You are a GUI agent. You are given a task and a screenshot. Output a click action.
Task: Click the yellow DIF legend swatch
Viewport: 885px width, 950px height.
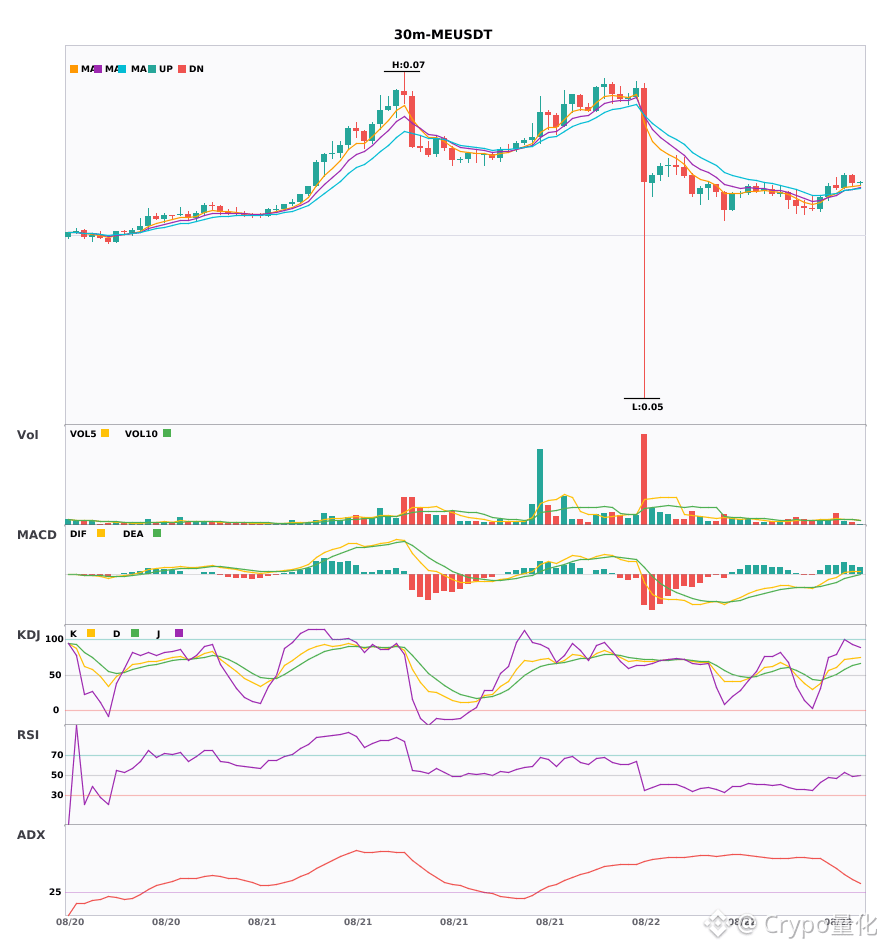(x=101, y=533)
